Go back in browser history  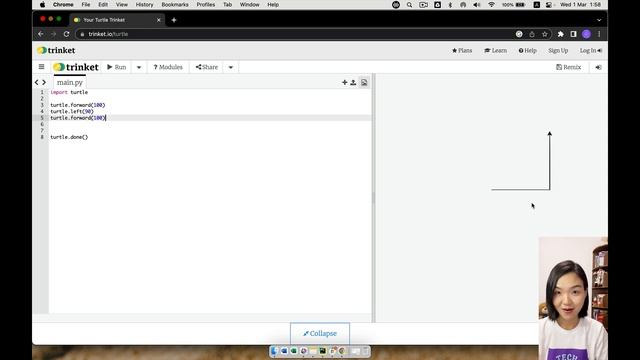[40, 34]
